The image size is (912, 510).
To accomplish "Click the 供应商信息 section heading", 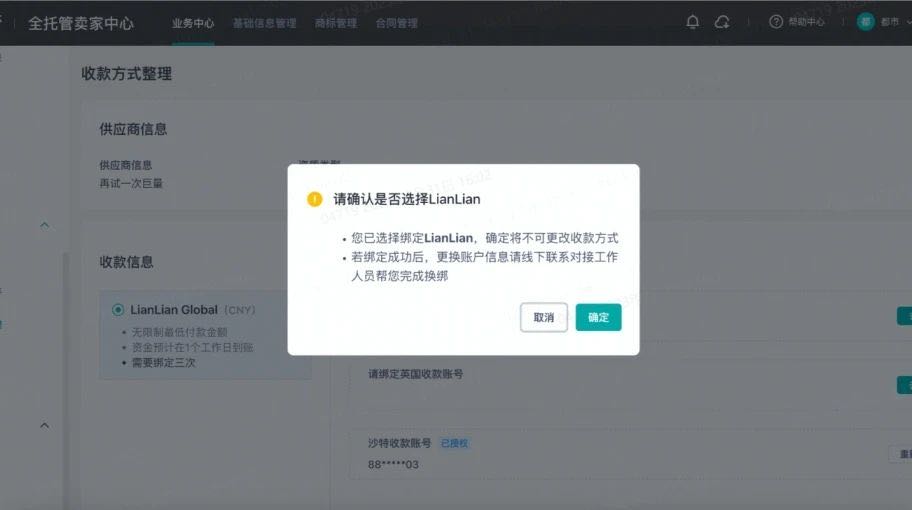I will point(133,129).
